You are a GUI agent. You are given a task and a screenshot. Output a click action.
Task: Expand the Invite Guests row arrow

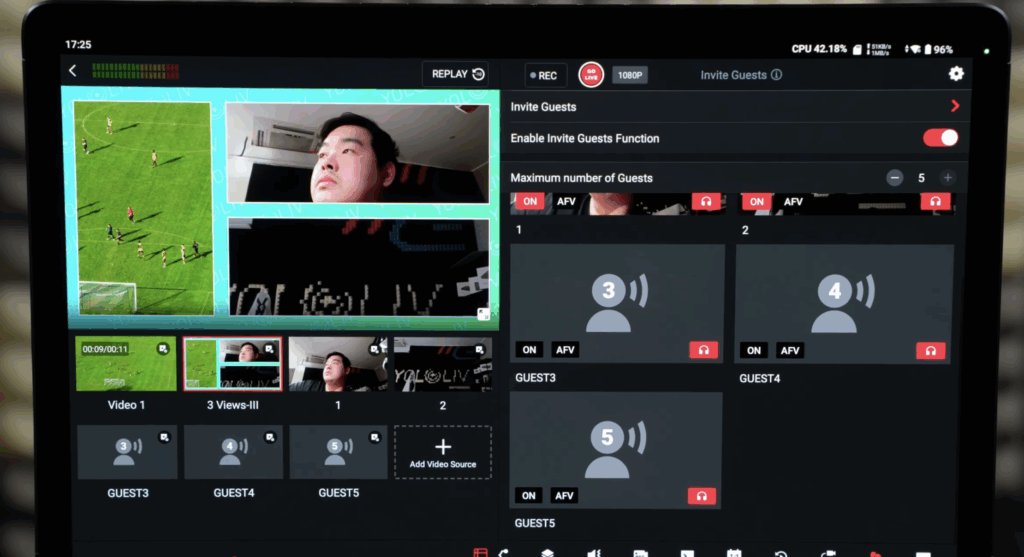tap(955, 106)
